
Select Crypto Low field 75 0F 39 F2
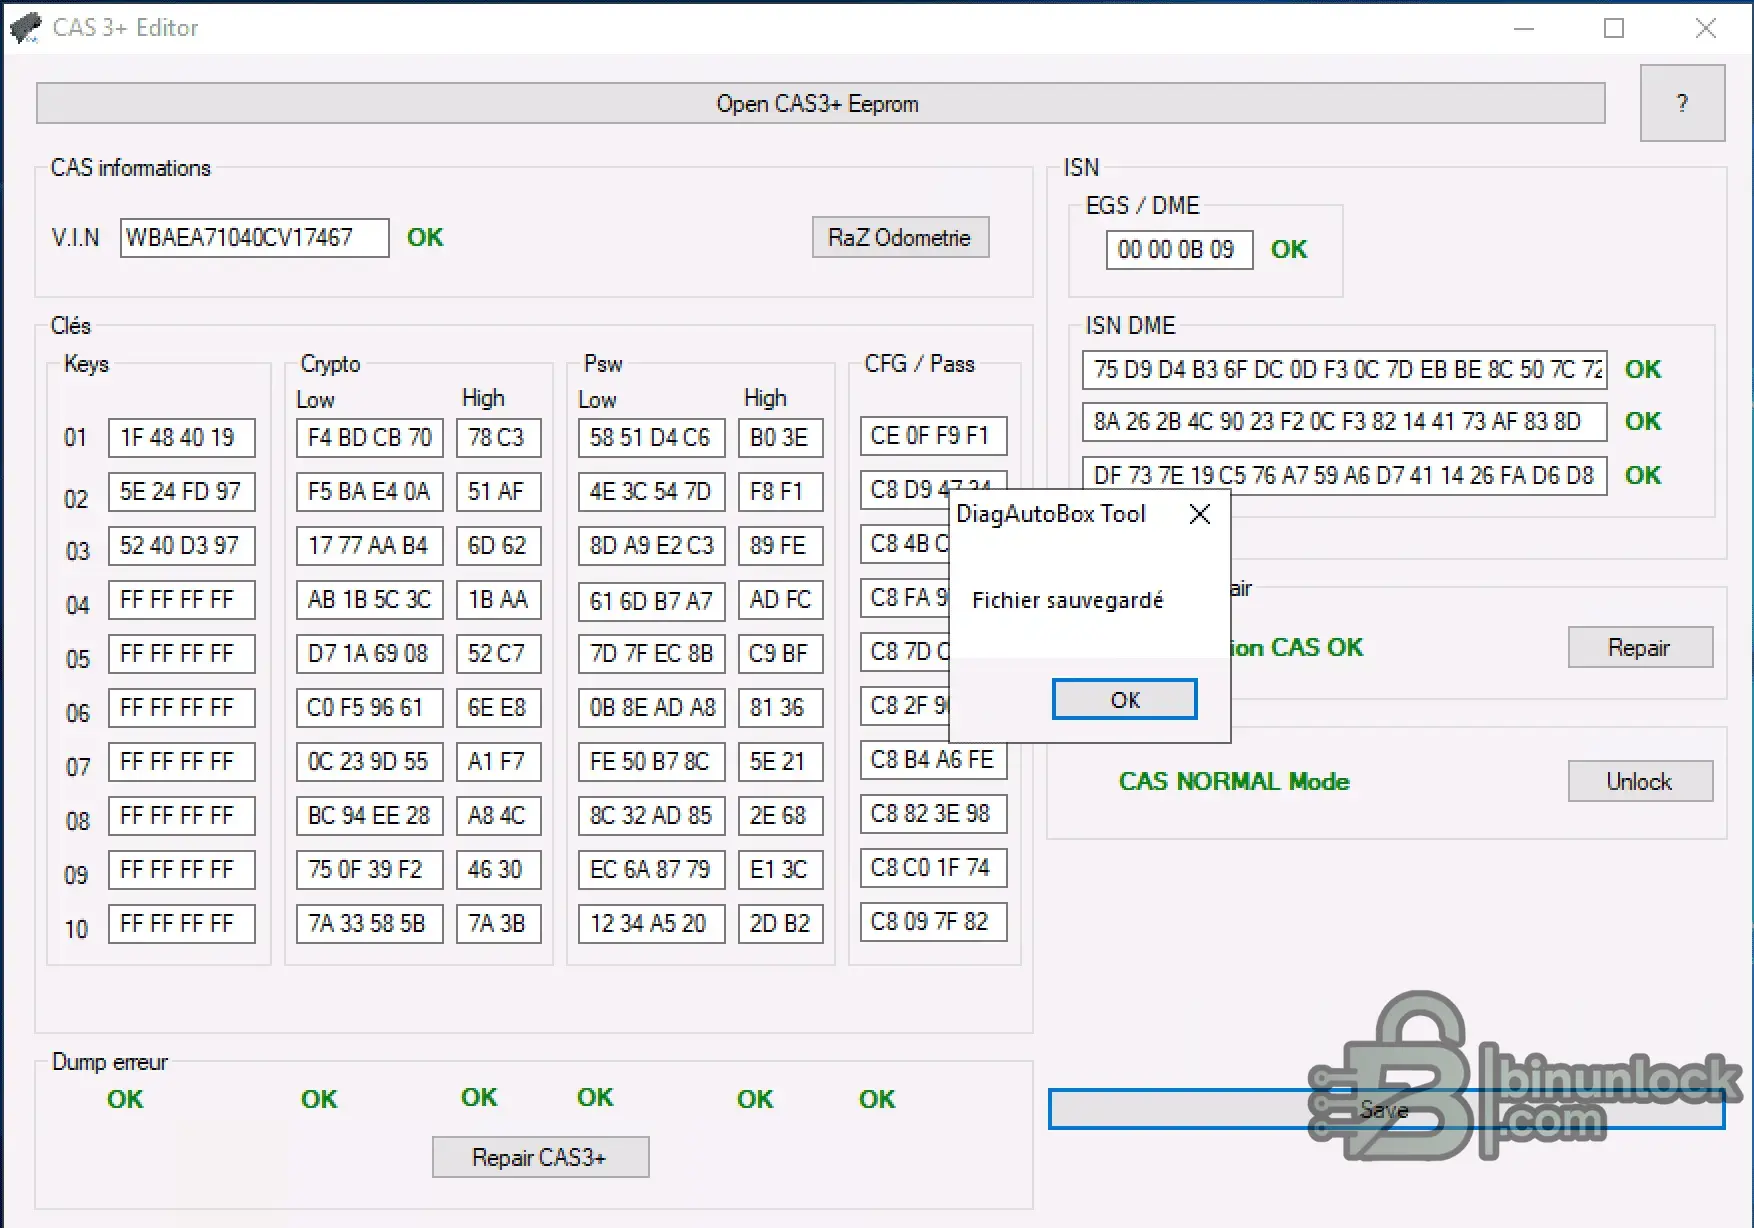tap(369, 870)
